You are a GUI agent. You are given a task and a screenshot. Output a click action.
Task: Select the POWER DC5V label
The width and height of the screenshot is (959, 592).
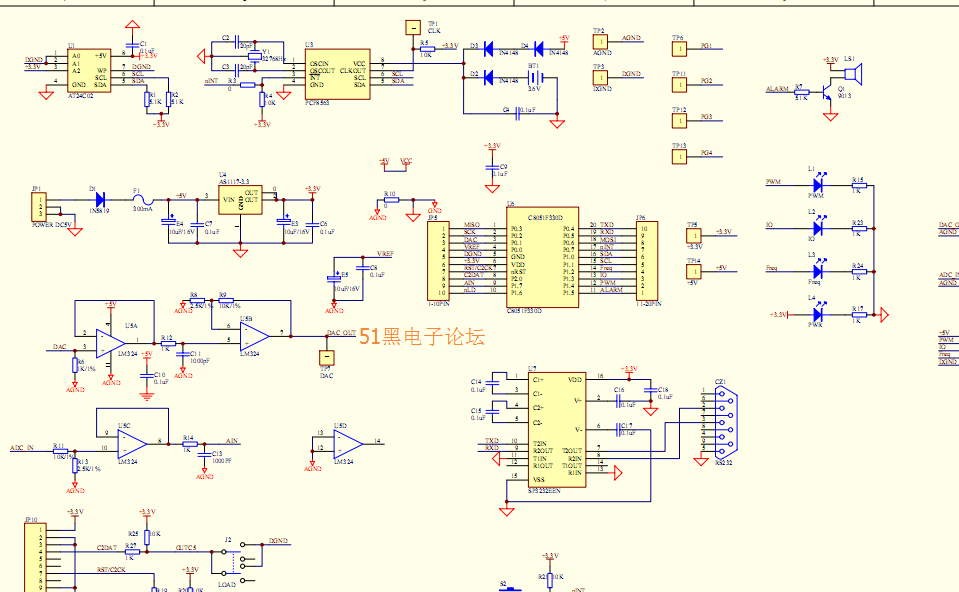[52, 225]
